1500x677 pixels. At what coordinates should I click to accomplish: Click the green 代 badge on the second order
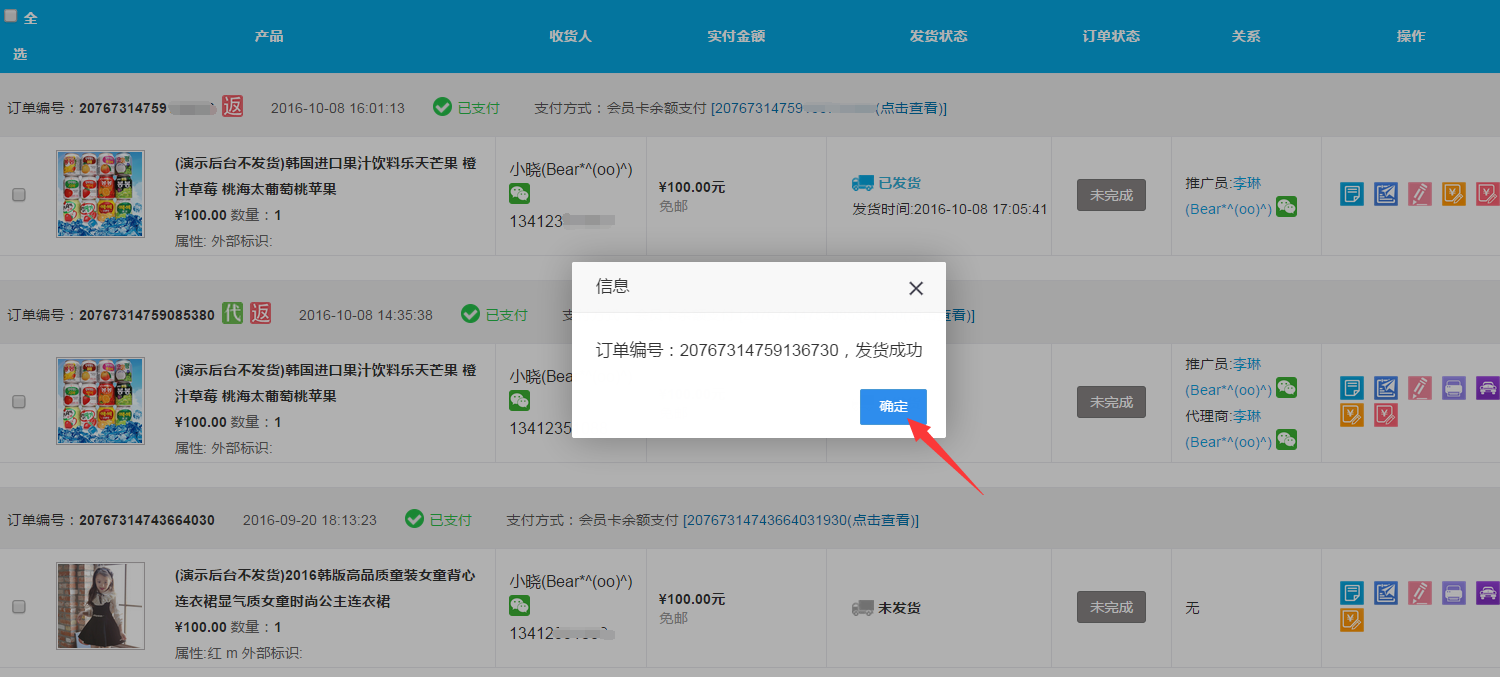tap(232, 313)
